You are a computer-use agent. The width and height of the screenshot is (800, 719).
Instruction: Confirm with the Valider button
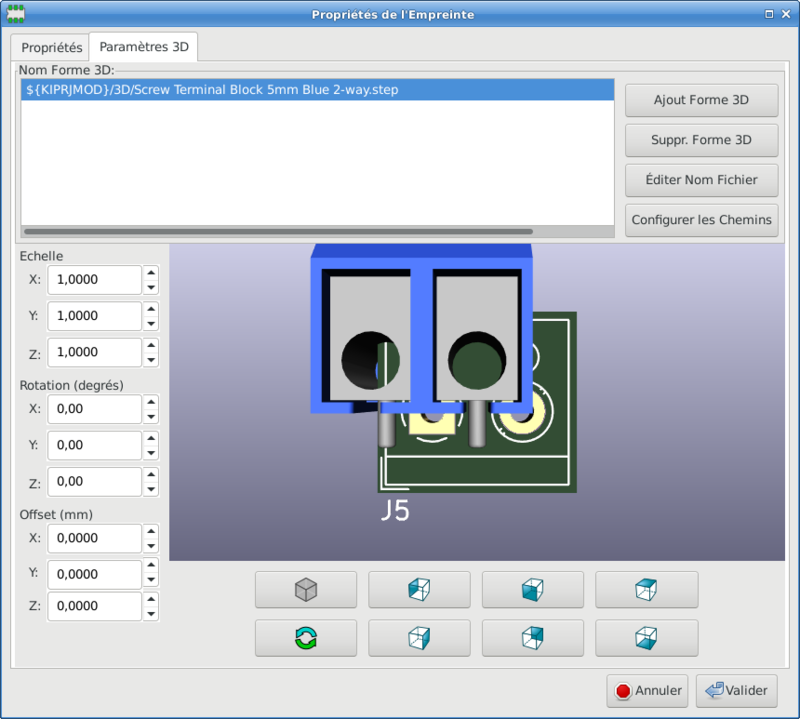coord(737,690)
